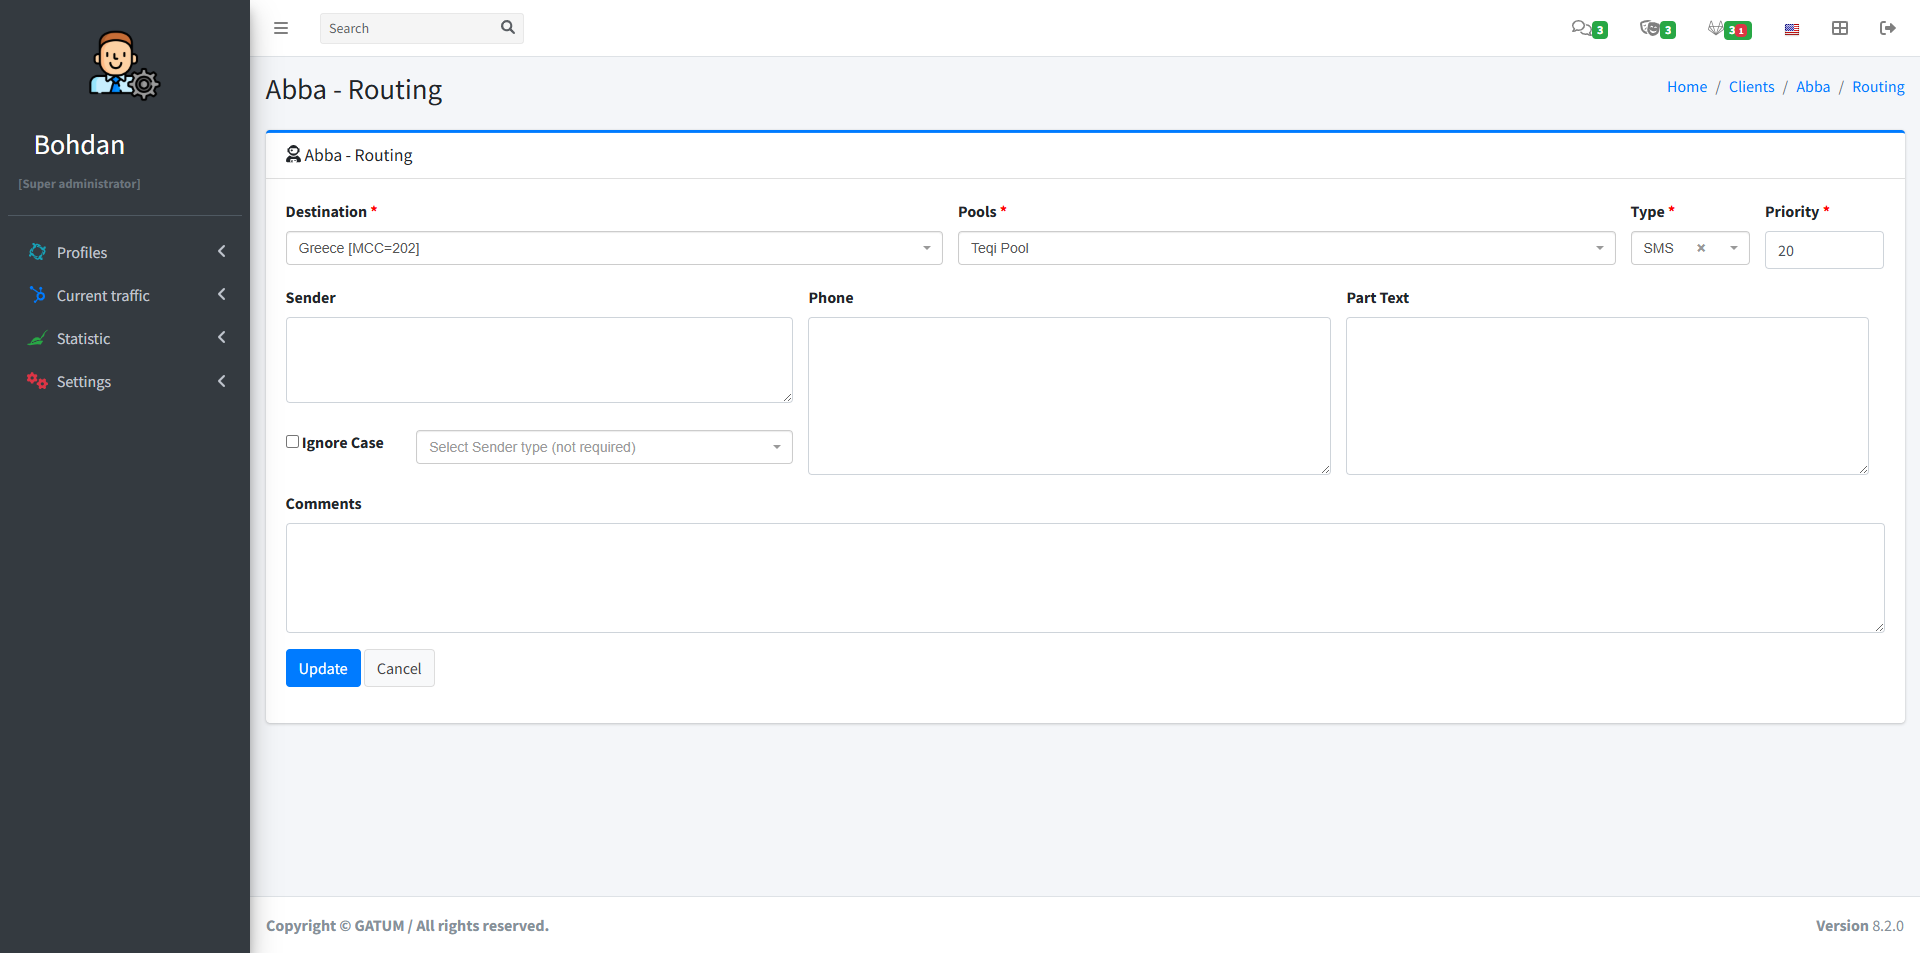Click the Update button
The width and height of the screenshot is (1920, 953).
[x=323, y=668]
